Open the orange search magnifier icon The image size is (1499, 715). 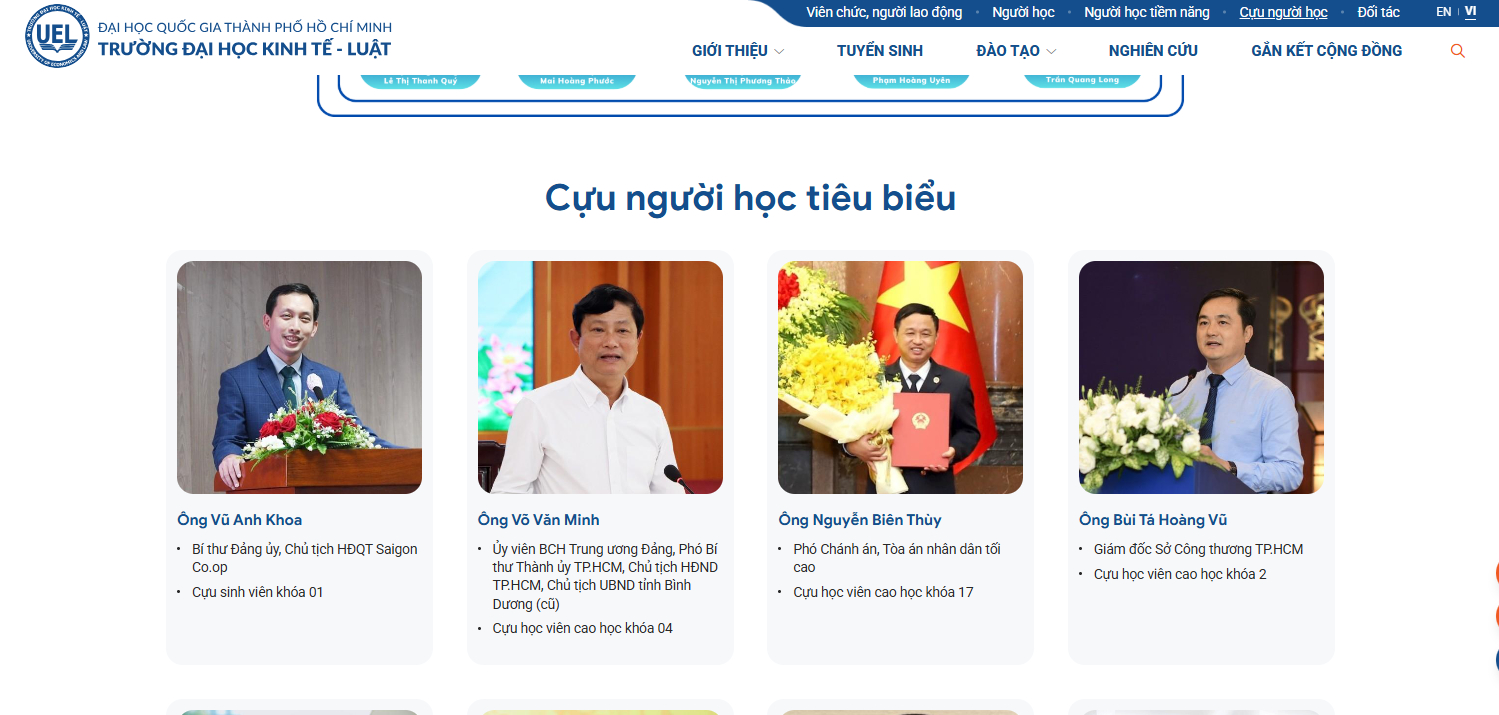click(1457, 51)
